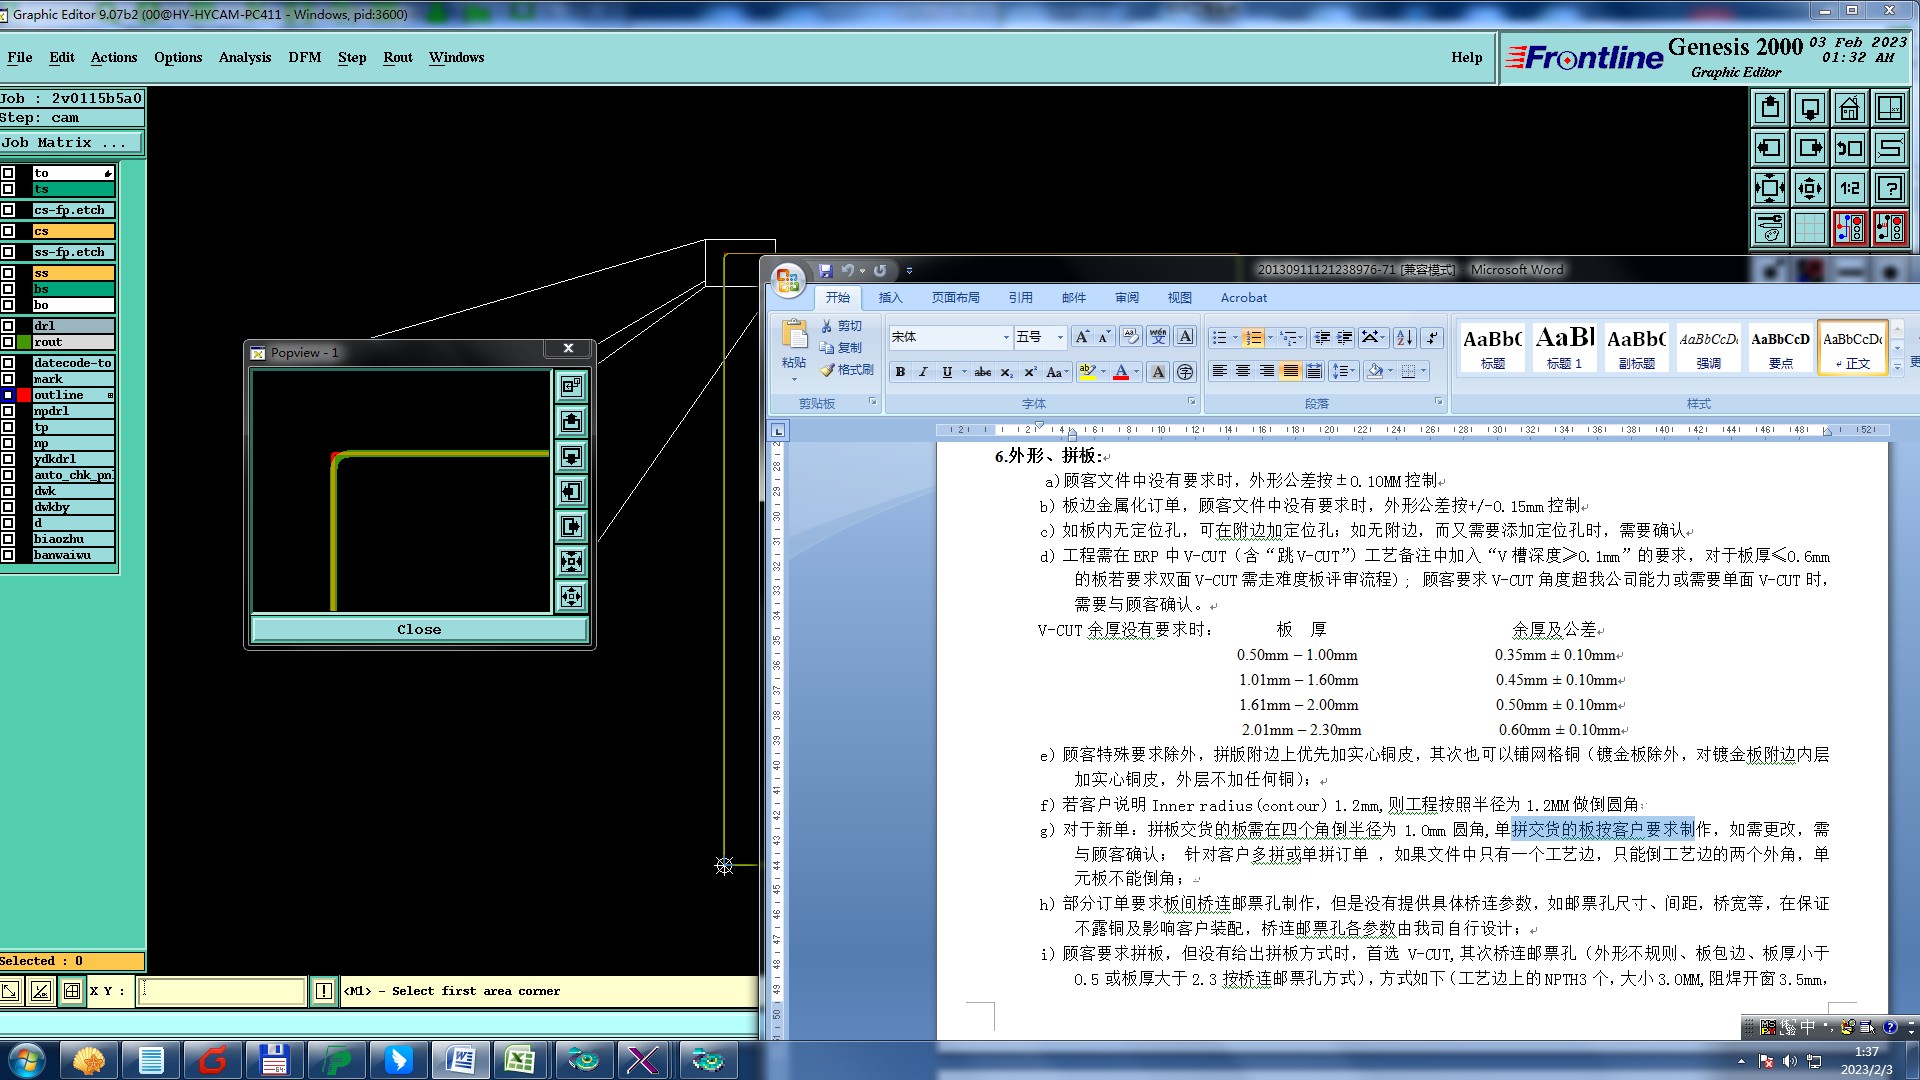Click the Home view icon in Genesis toolbar

(1849, 108)
